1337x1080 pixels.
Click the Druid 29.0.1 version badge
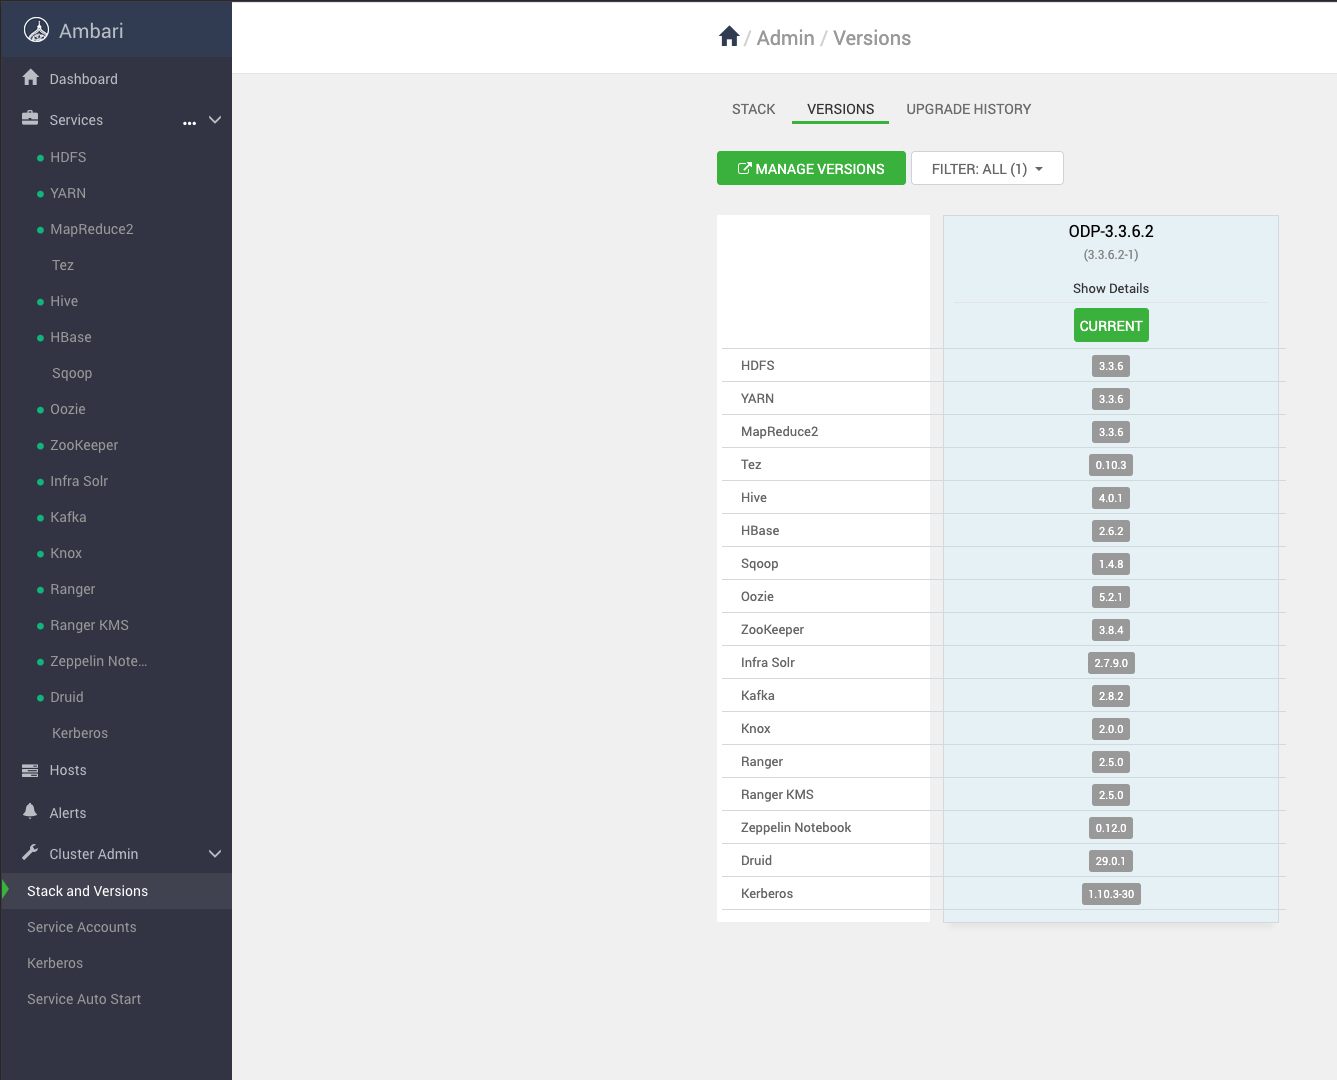(1111, 861)
